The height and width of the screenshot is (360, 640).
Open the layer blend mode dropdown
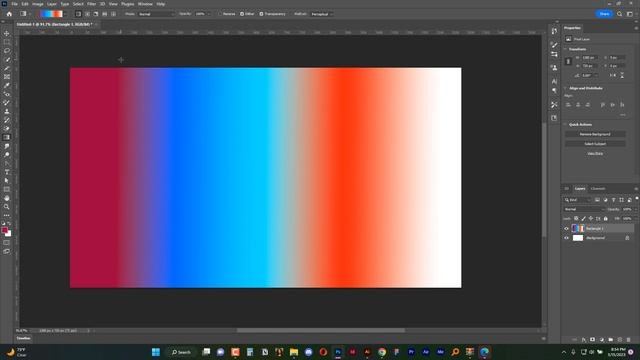(x=584, y=209)
